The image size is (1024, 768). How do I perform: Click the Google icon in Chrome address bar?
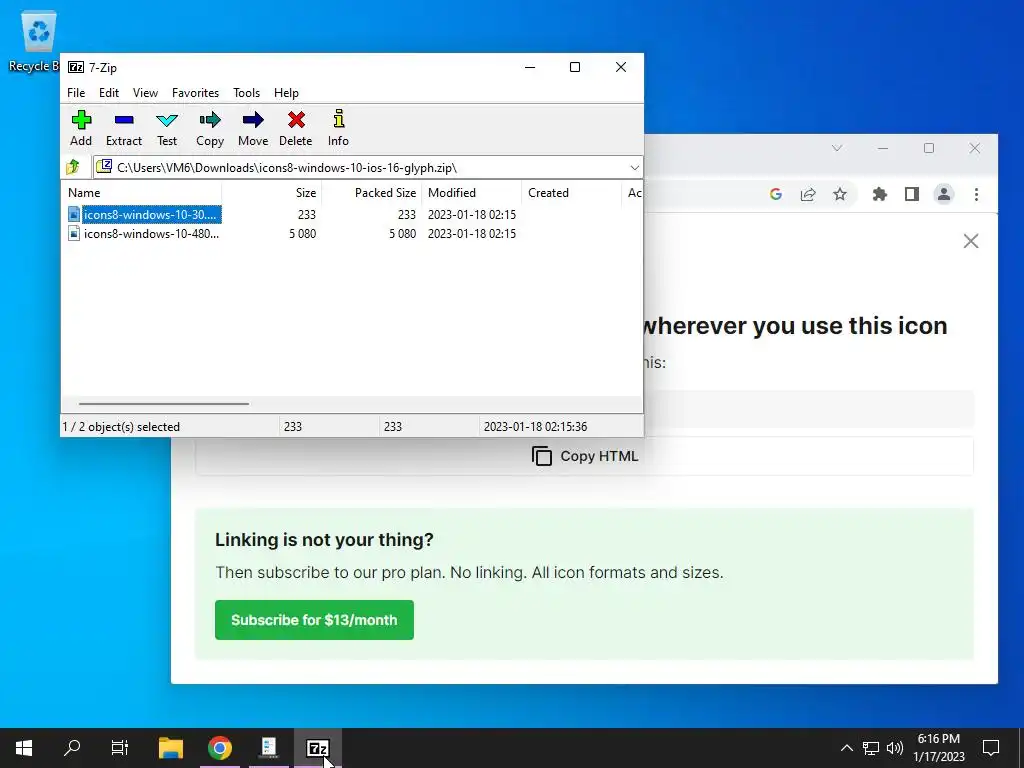point(776,194)
